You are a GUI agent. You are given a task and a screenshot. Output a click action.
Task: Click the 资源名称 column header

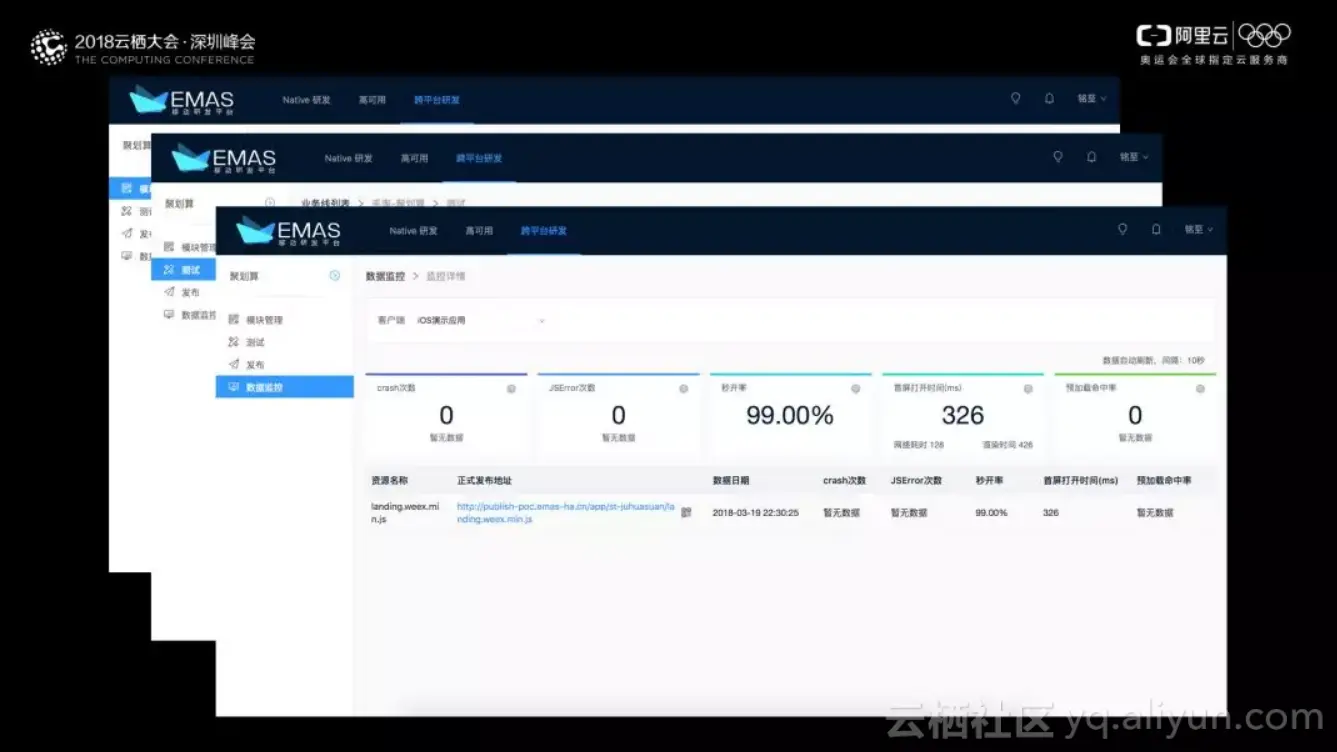[389, 481]
